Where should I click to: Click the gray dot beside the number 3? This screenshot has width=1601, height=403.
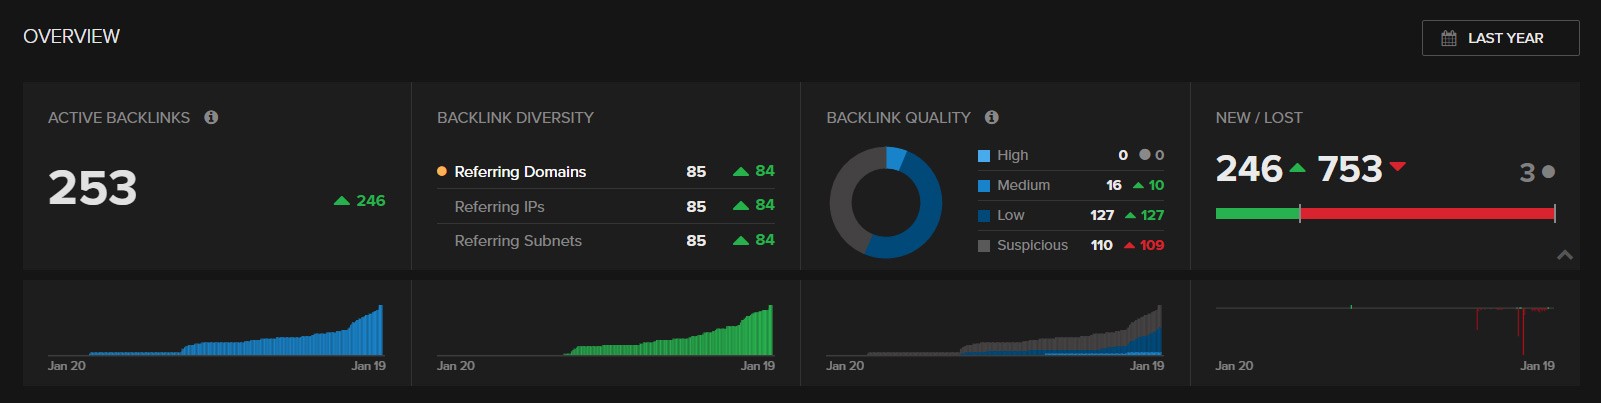(x=1549, y=172)
